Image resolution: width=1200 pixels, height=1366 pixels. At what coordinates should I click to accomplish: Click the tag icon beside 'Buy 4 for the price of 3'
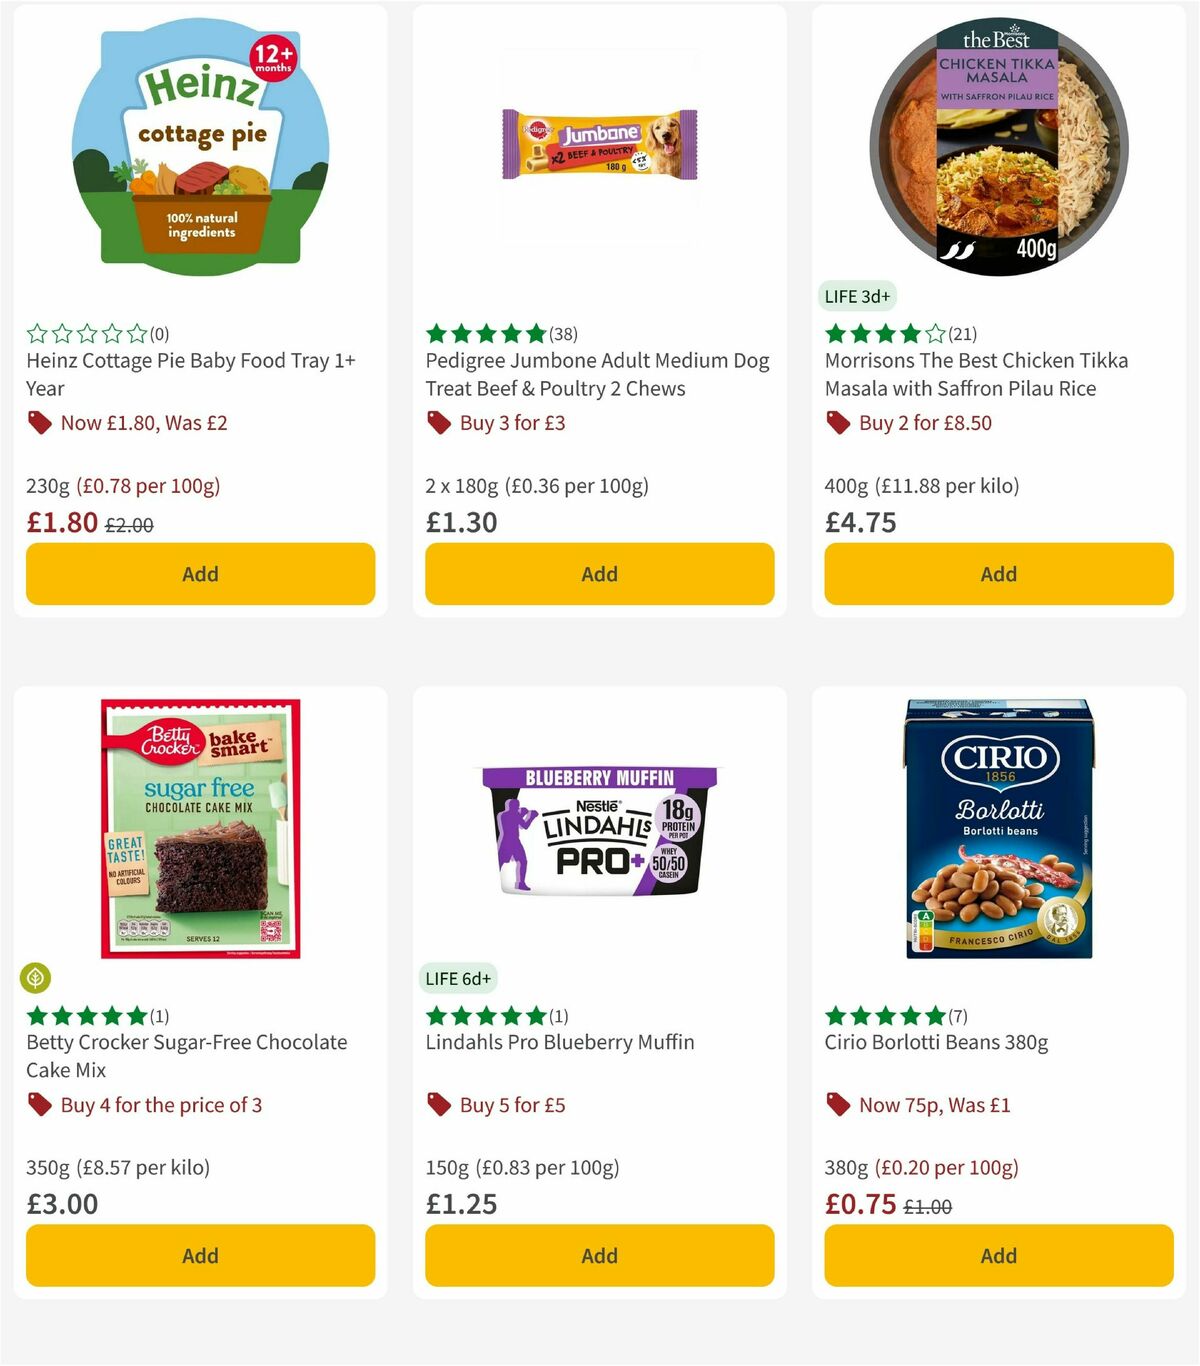(x=40, y=1105)
